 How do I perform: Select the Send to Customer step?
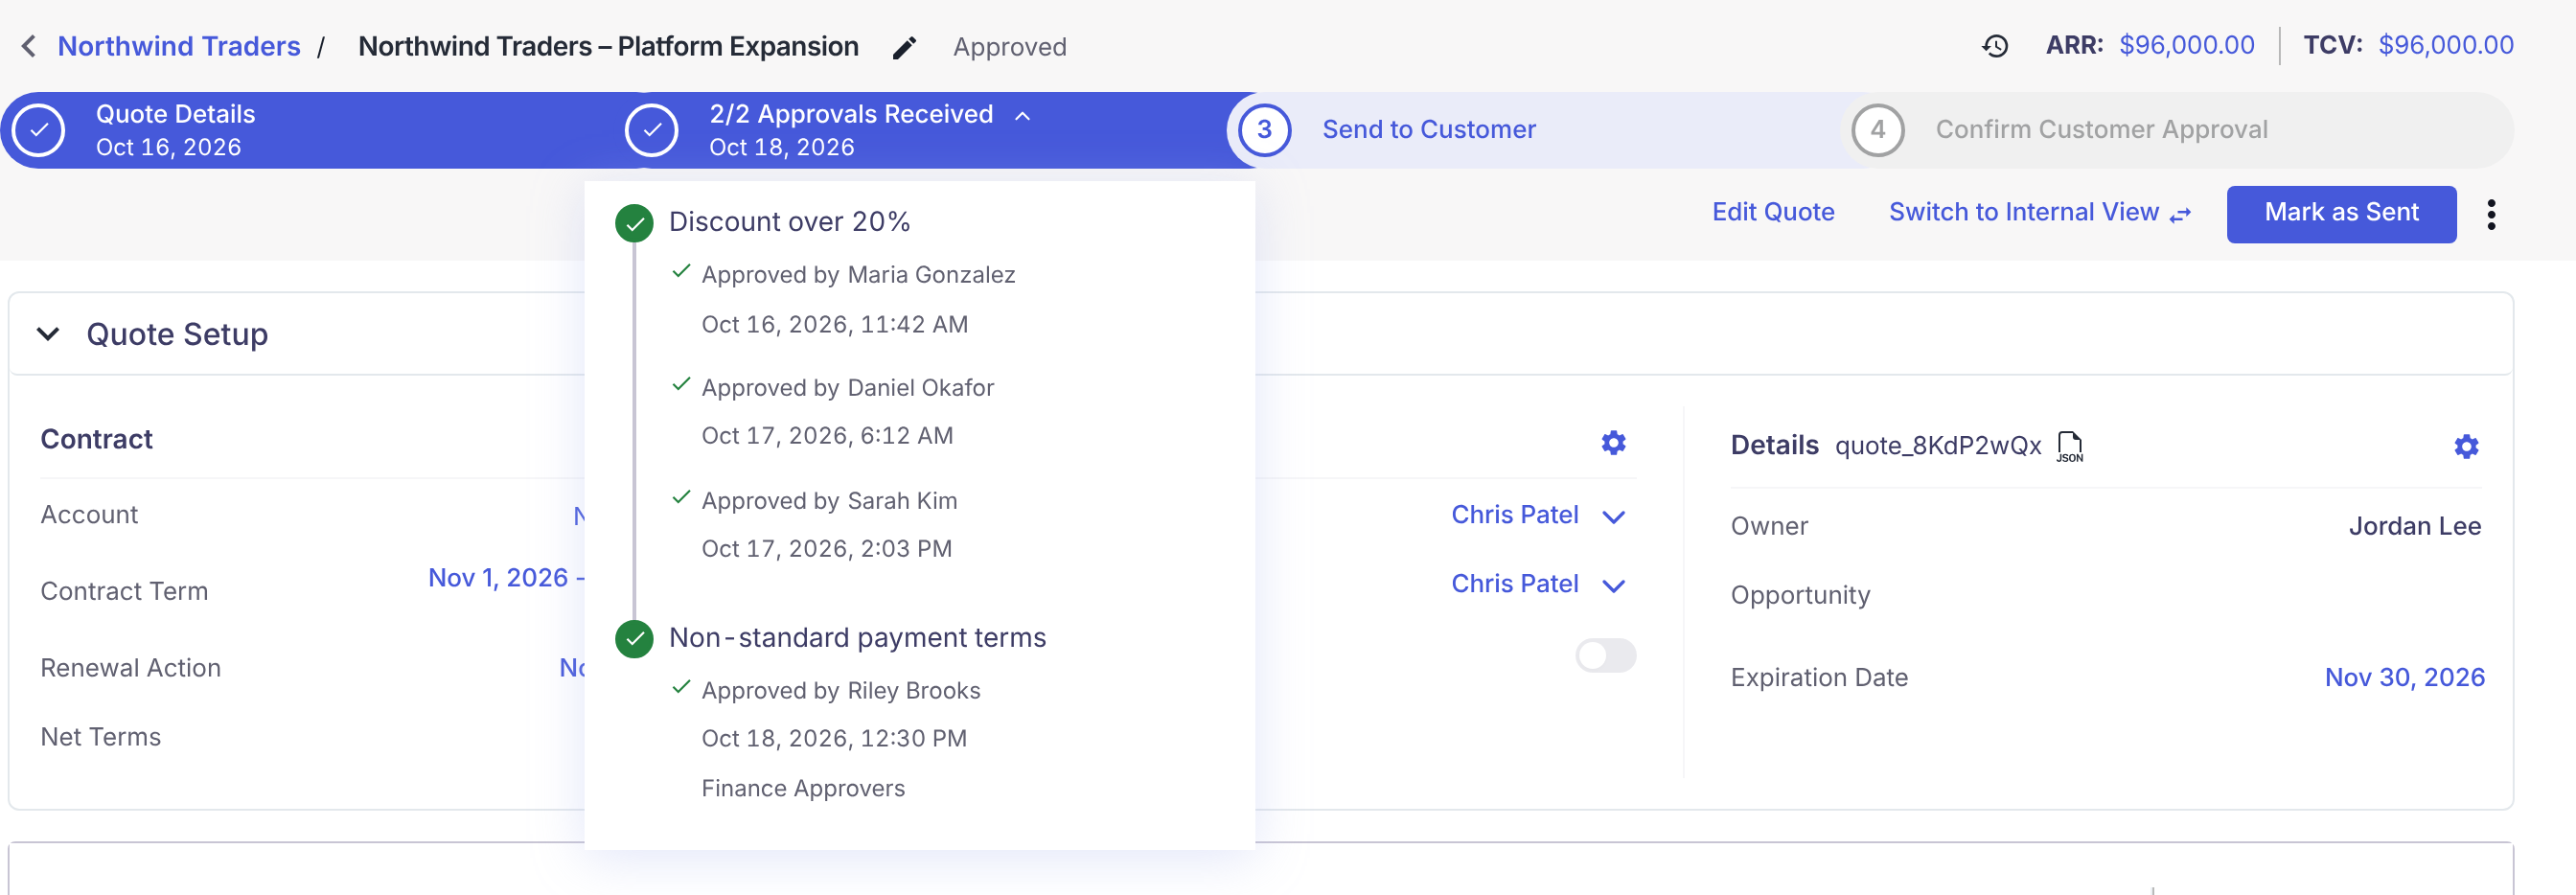click(x=1428, y=130)
